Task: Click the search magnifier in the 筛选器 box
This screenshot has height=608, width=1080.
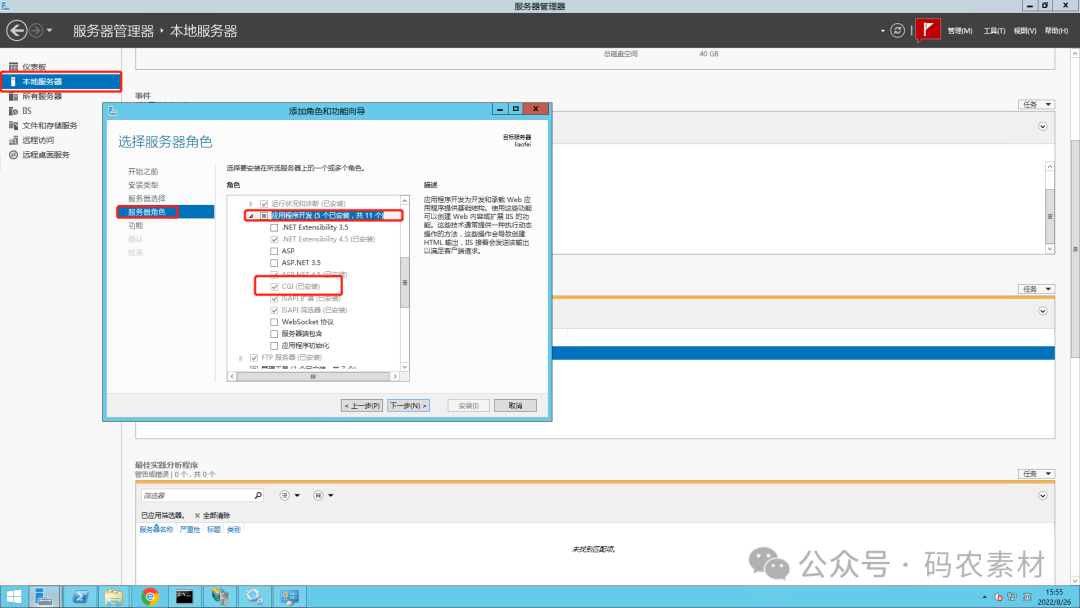Action: (x=258, y=495)
